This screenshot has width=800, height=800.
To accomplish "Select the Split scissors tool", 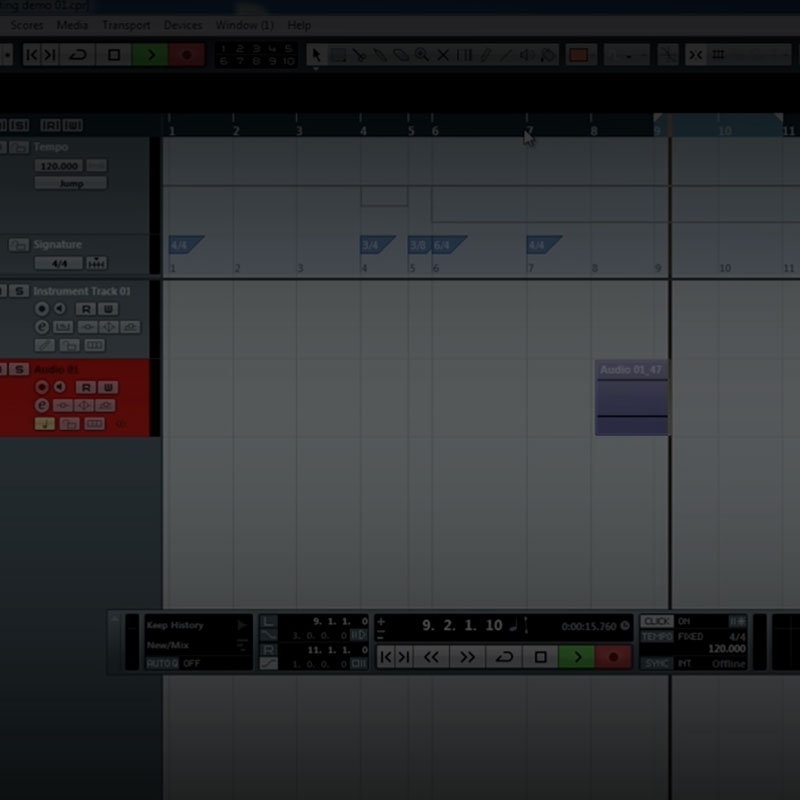I will [359, 55].
